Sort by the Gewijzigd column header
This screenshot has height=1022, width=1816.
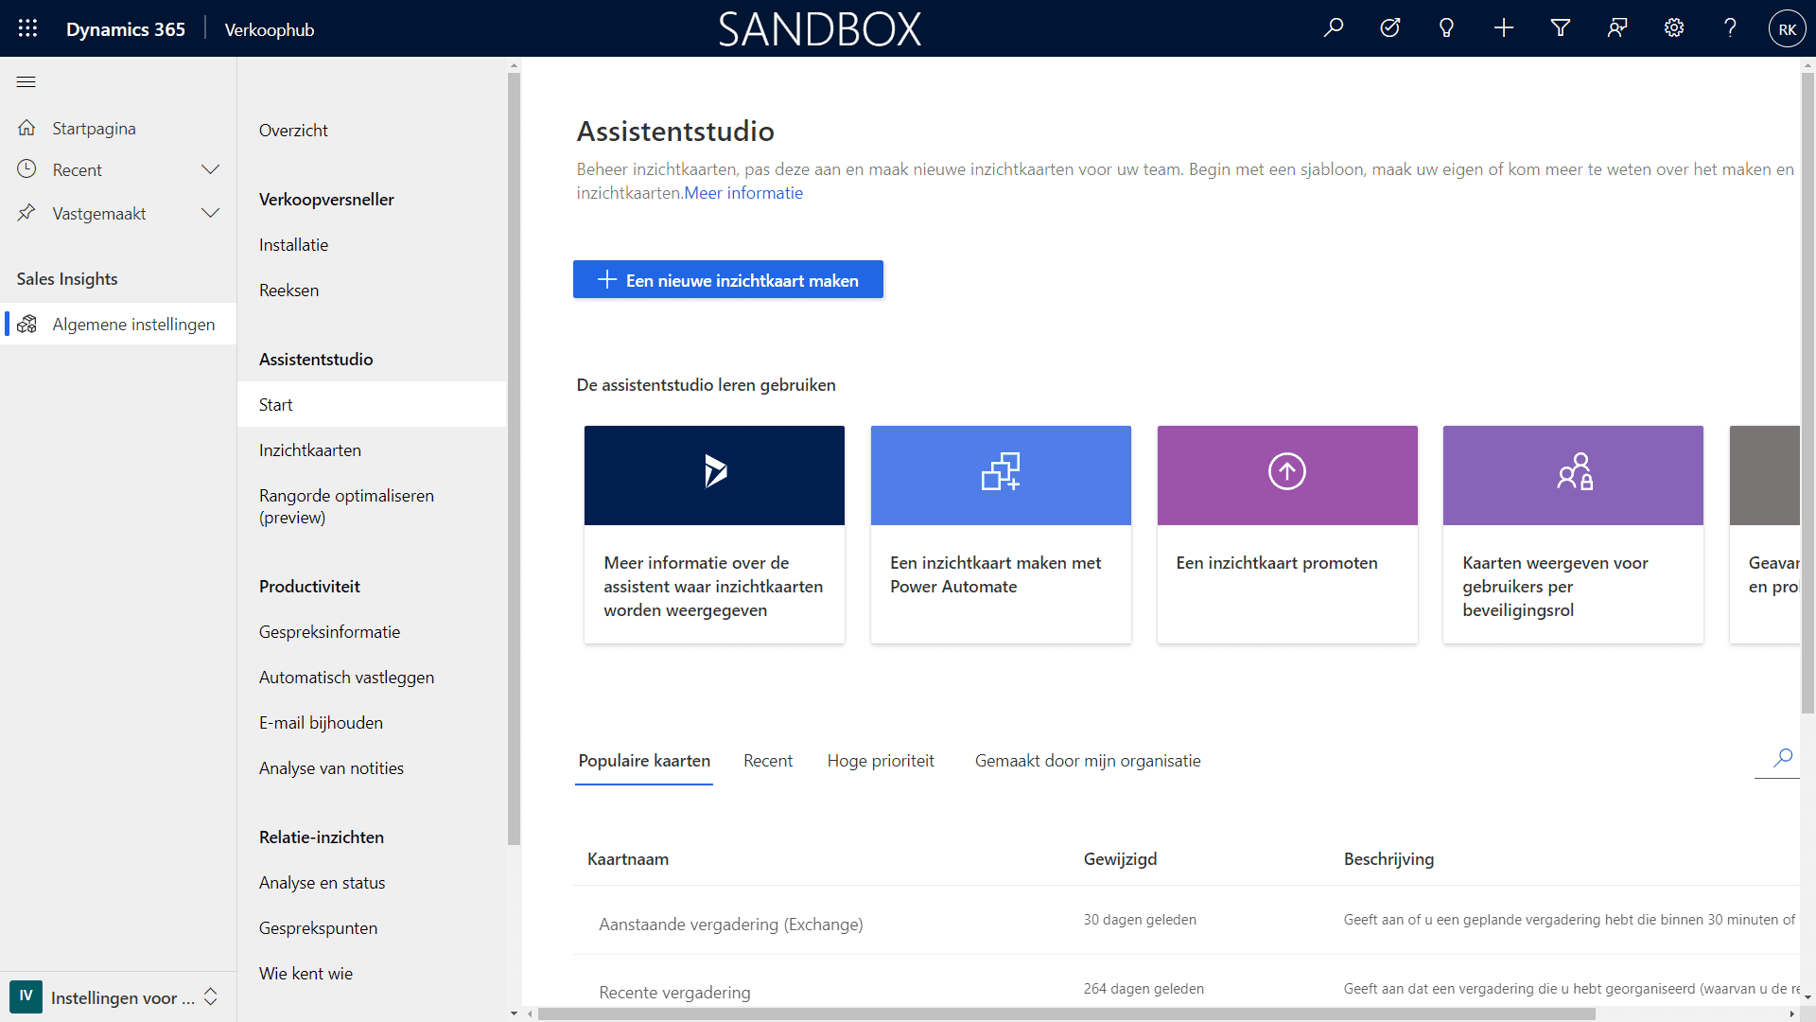pos(1120,859)
